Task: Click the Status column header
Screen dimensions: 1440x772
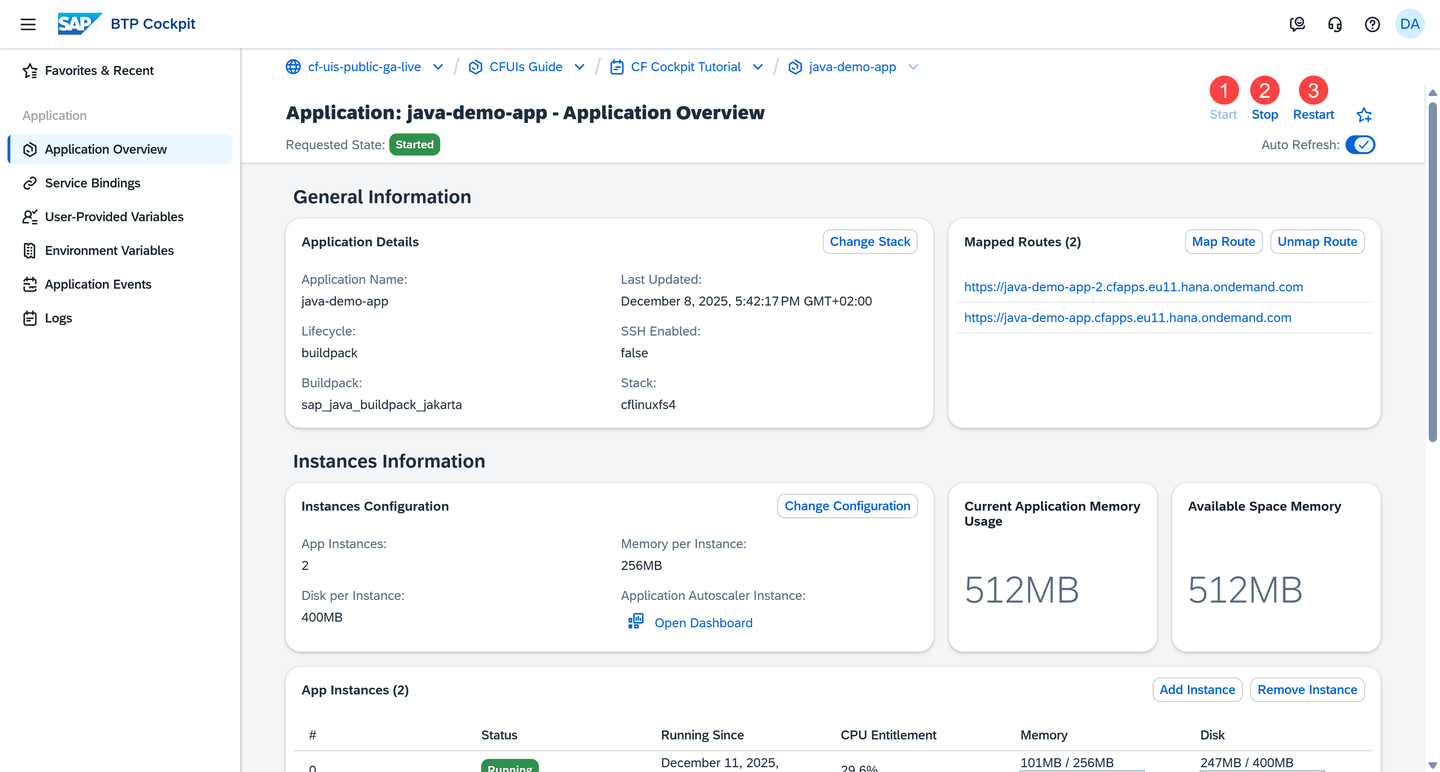Action: [499, 735]
